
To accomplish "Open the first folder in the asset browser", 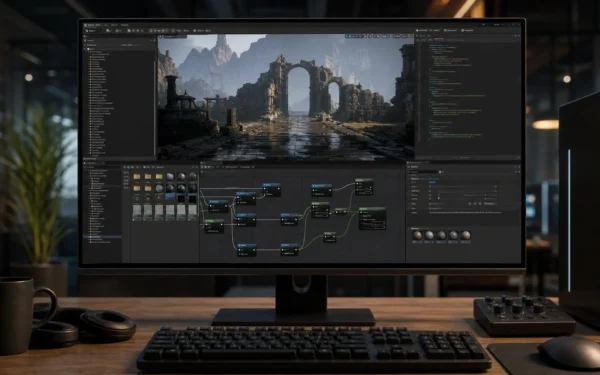I will [x=137, y=176].
